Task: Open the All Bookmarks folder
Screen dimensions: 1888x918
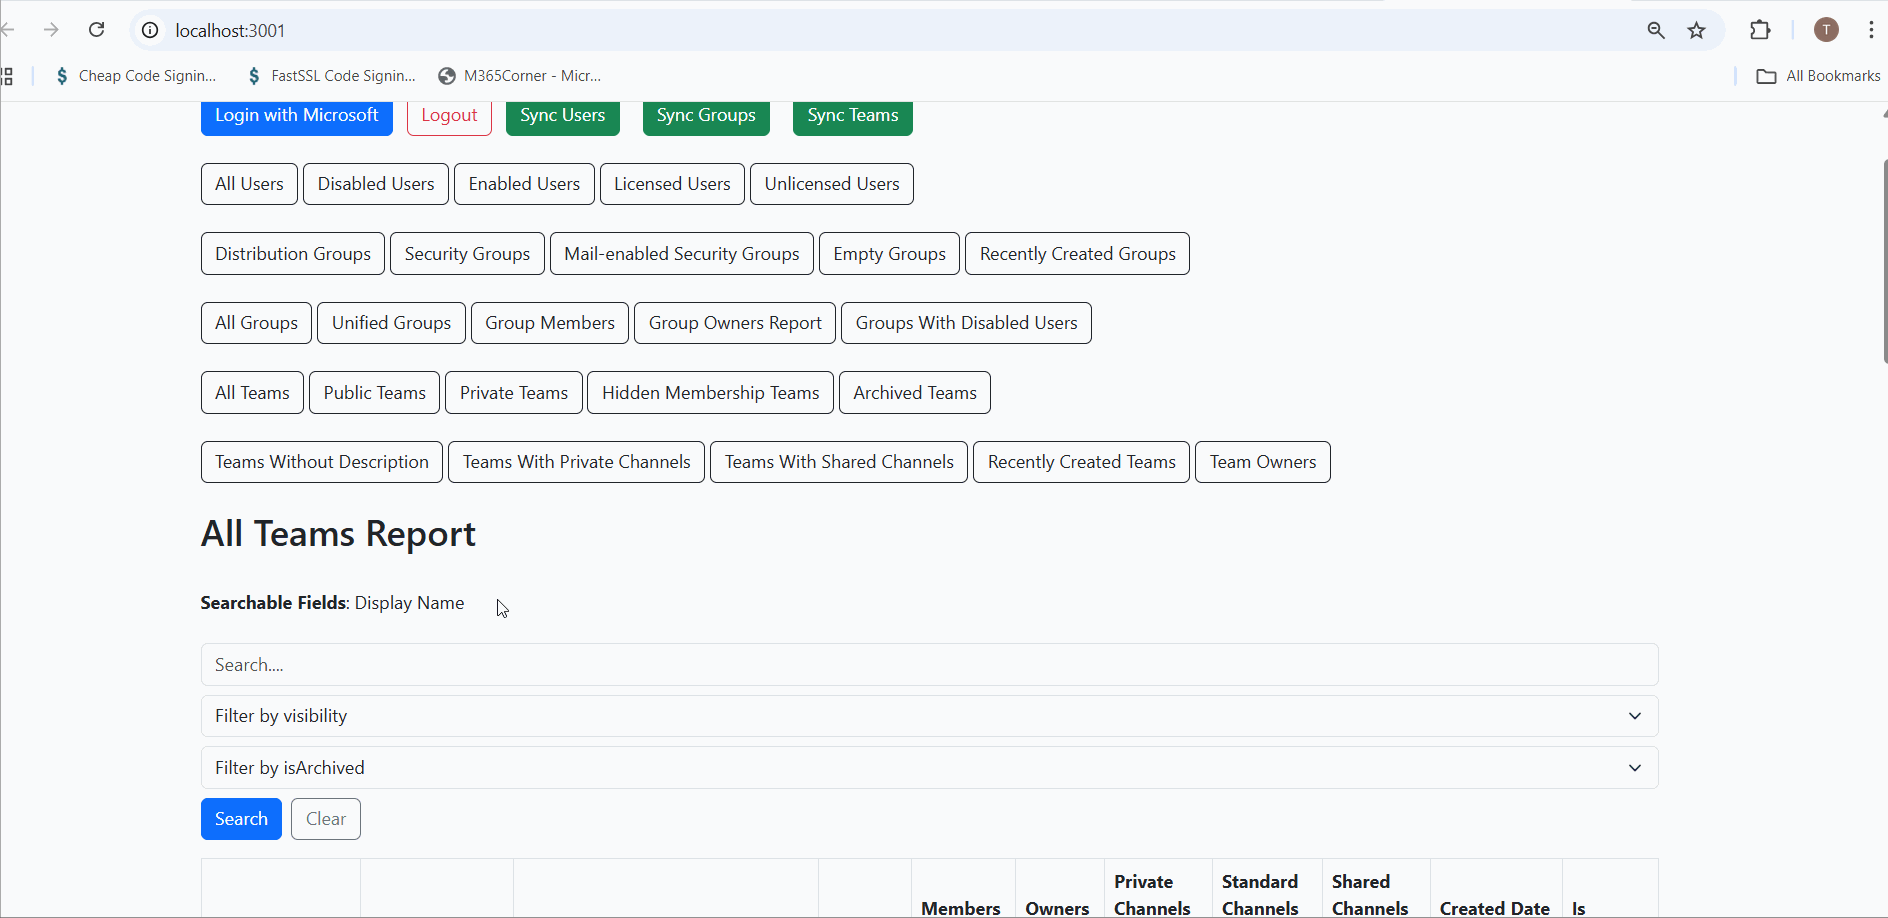Action: click(x=1819, y=76)
